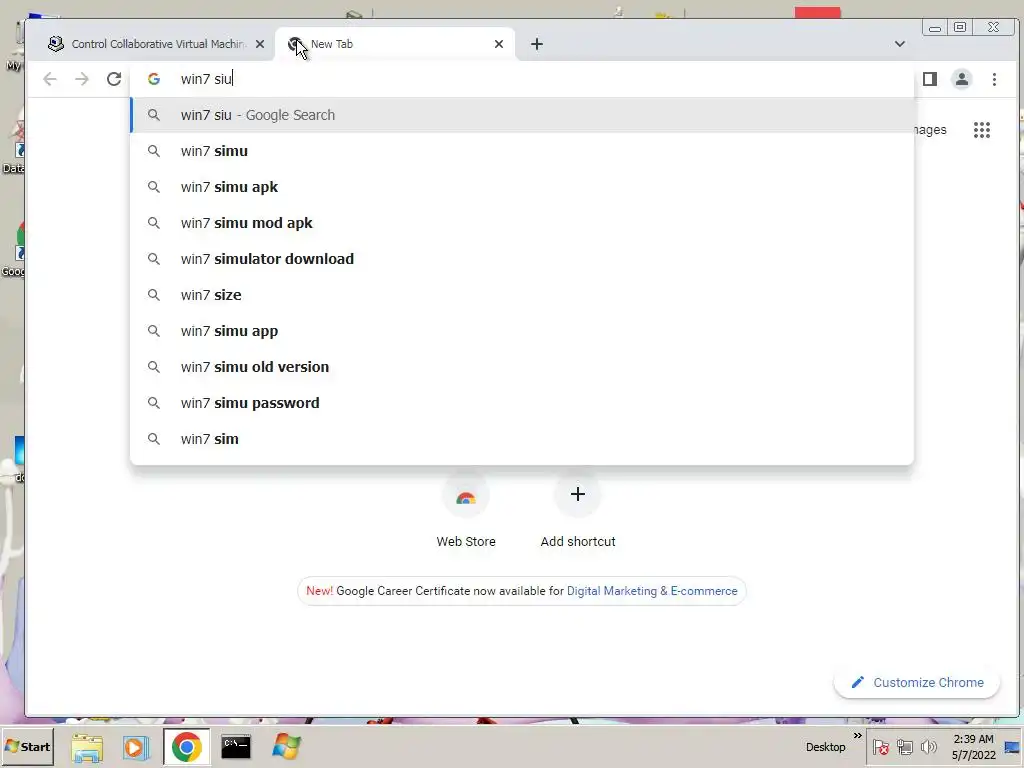Screen dimensions: 1024x768
Task: Launch Windows Media Player from taskbar
Action: (x=136, y=747)
